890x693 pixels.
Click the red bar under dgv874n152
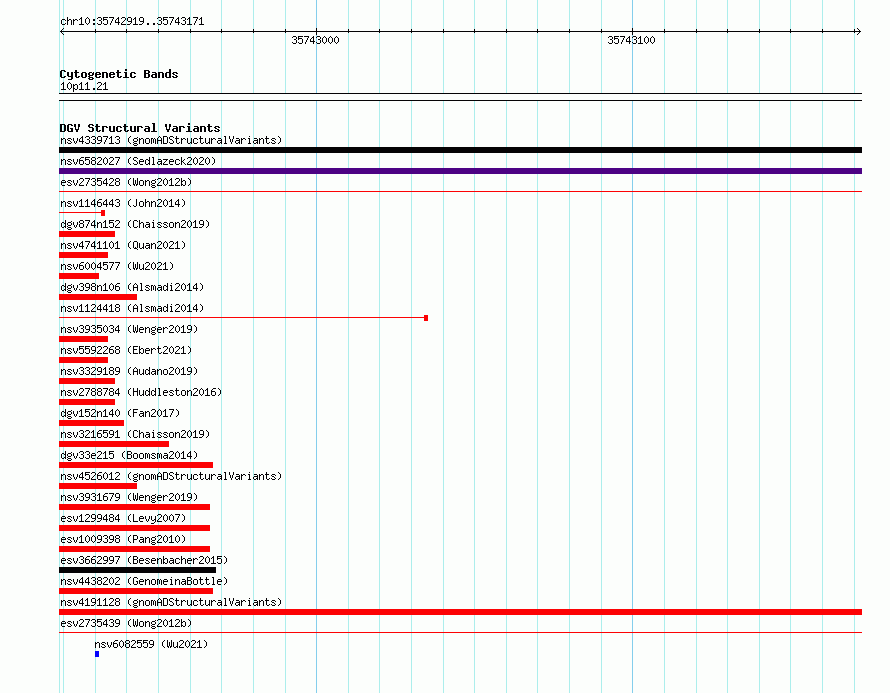[87, 234]
